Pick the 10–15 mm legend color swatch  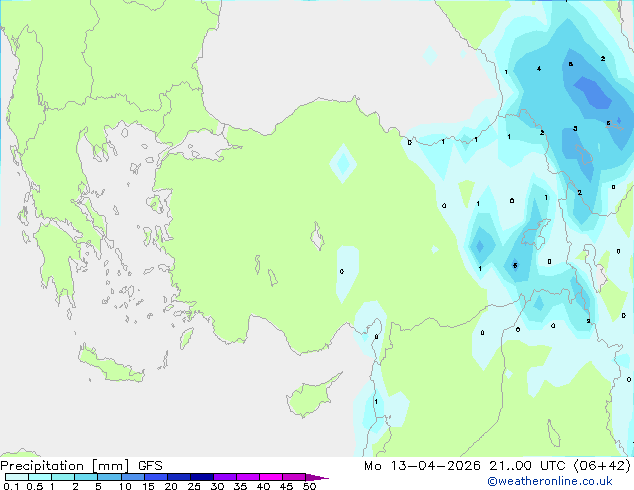(133, 477)
